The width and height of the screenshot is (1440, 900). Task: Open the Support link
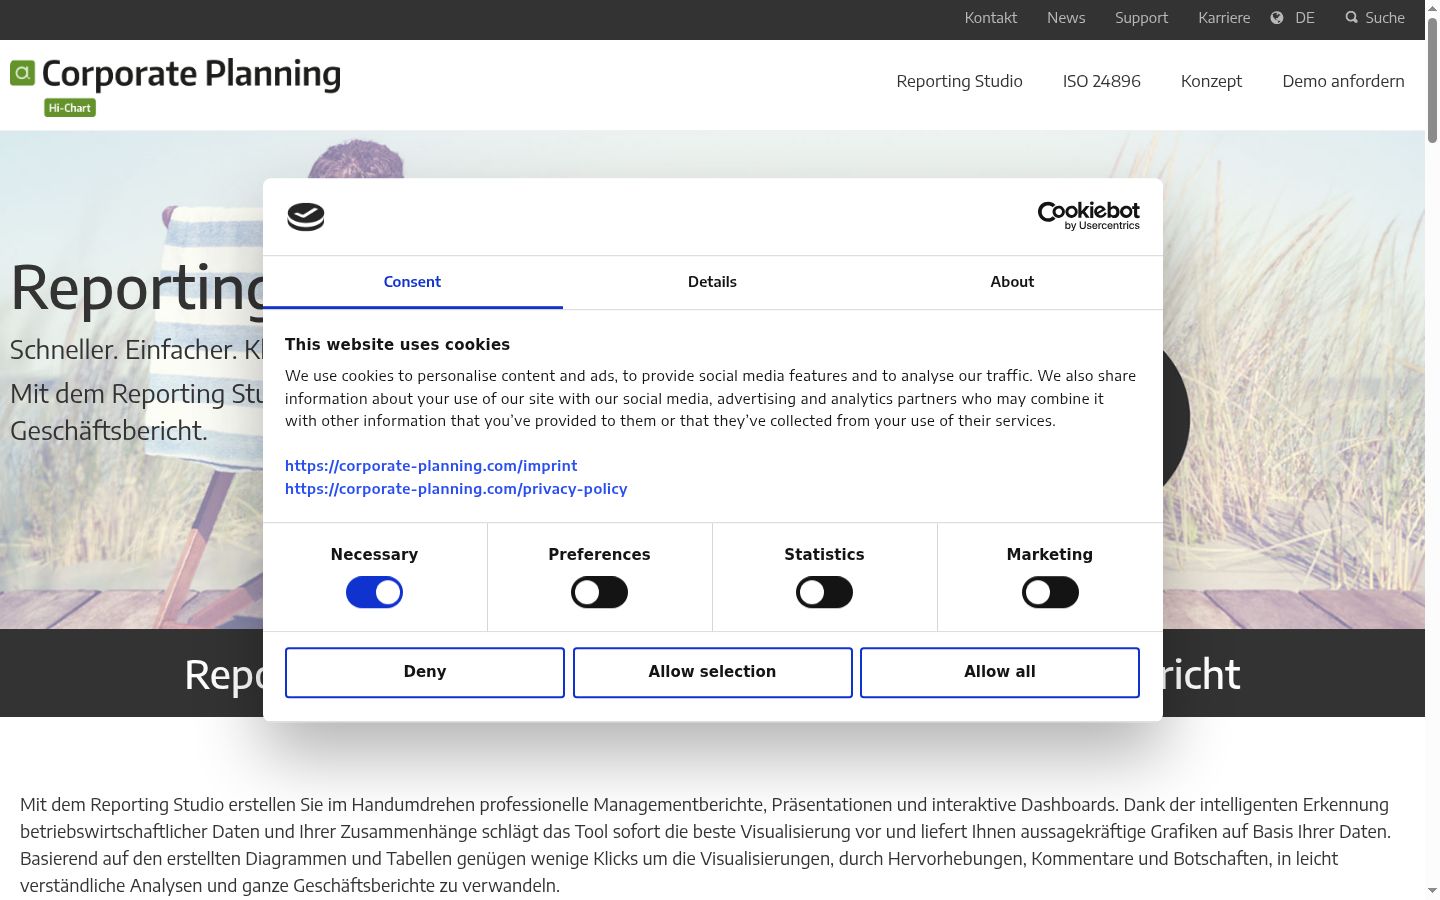[1141, 18]
